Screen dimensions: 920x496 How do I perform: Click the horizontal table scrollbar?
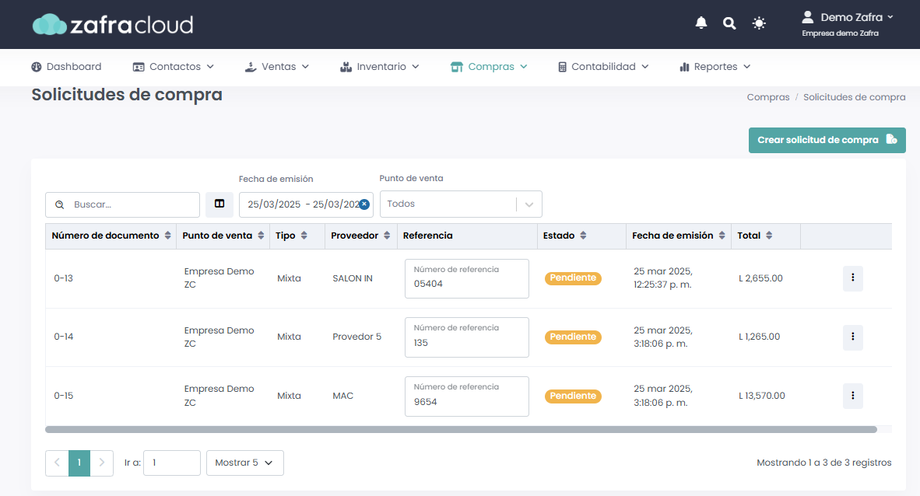(x=460, y=429)
